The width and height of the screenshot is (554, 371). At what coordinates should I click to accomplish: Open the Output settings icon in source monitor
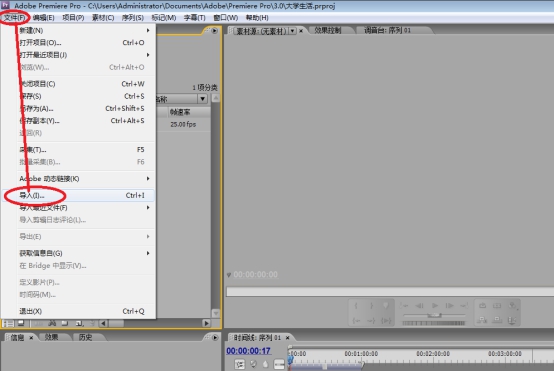(513, 306)
